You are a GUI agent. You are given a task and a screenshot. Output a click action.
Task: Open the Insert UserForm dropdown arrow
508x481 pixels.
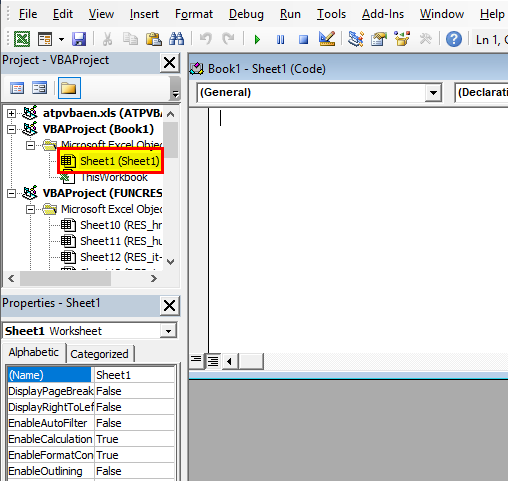(61, 39)
